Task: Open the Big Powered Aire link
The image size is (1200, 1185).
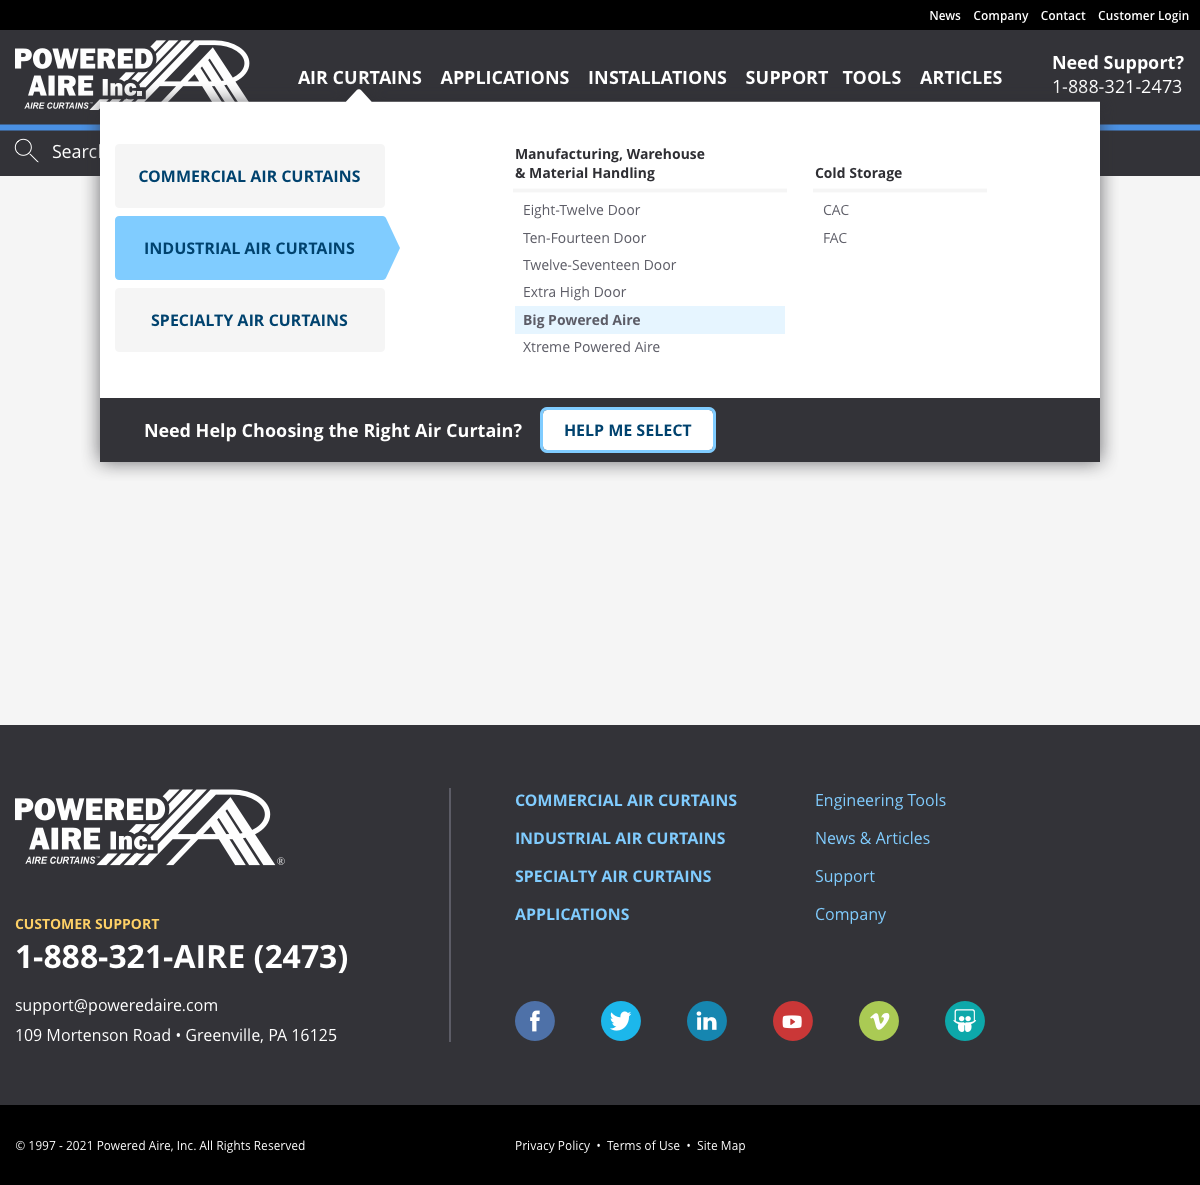Action: pyautogui.click(x=650, y=320)
